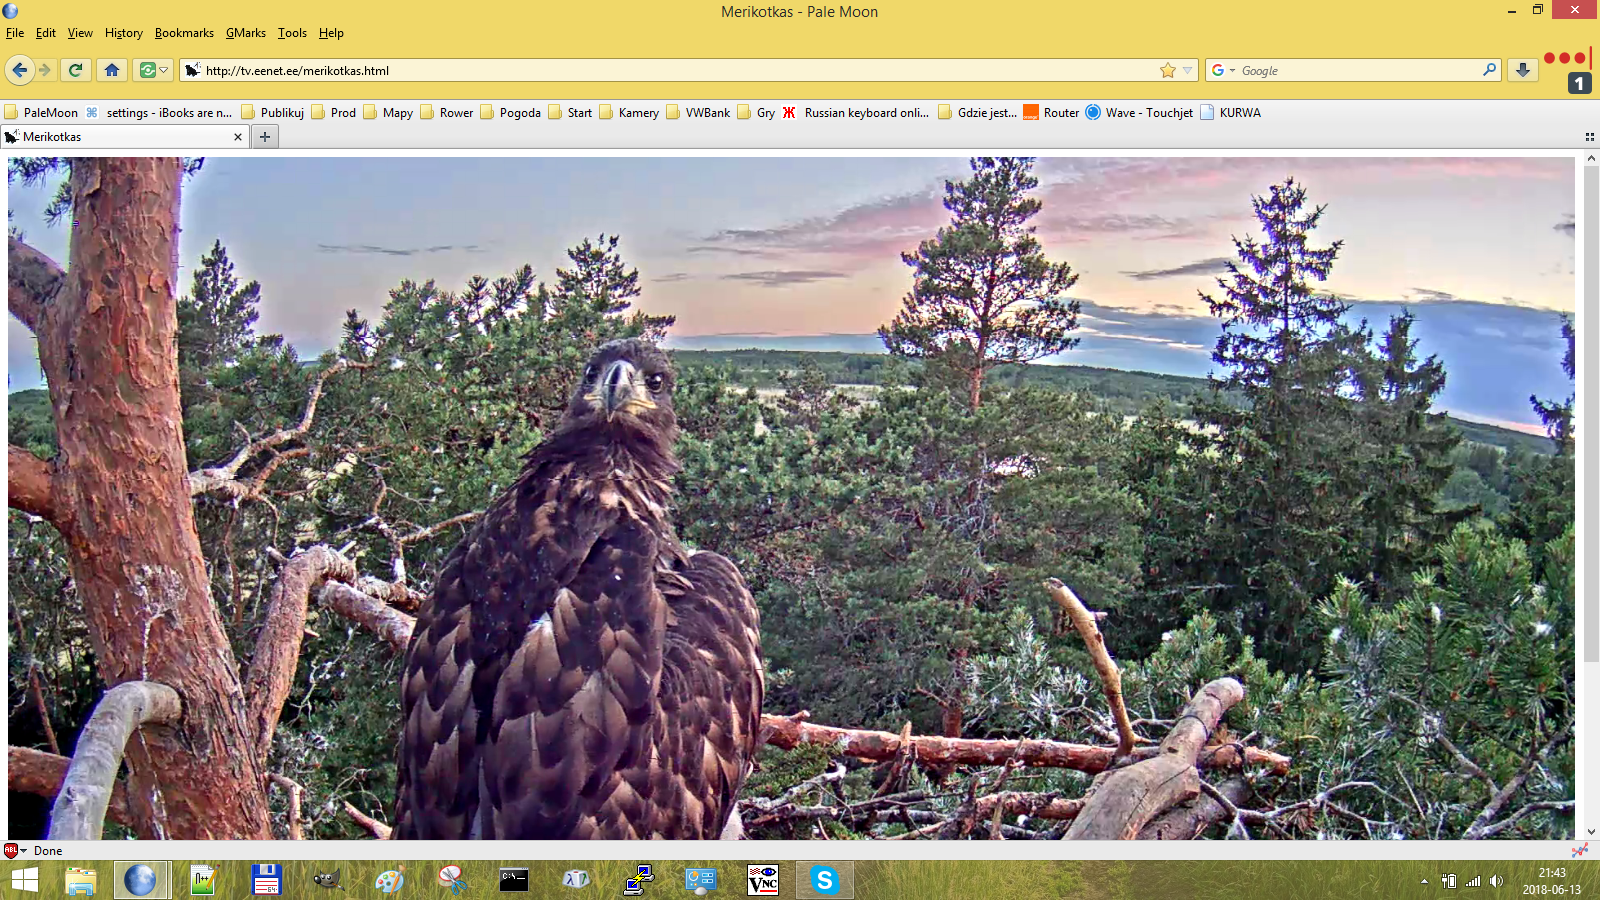Launch the notepad editor taskbar icon
The width and height of the screenshot is (1600, 900).
click(203, 880)
